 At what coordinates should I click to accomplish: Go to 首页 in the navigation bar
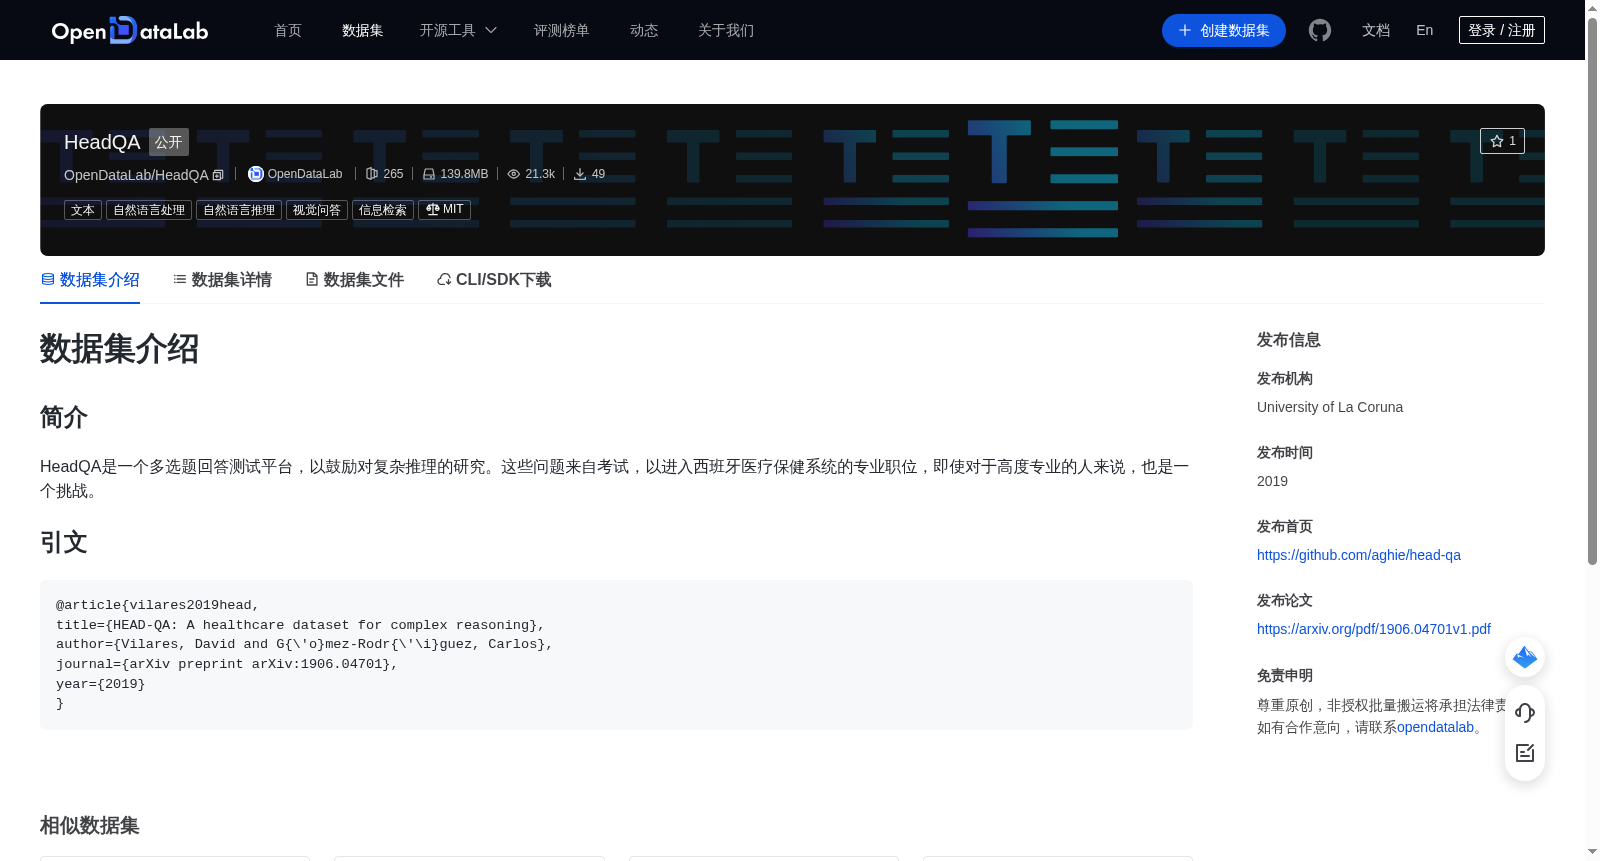288,30
